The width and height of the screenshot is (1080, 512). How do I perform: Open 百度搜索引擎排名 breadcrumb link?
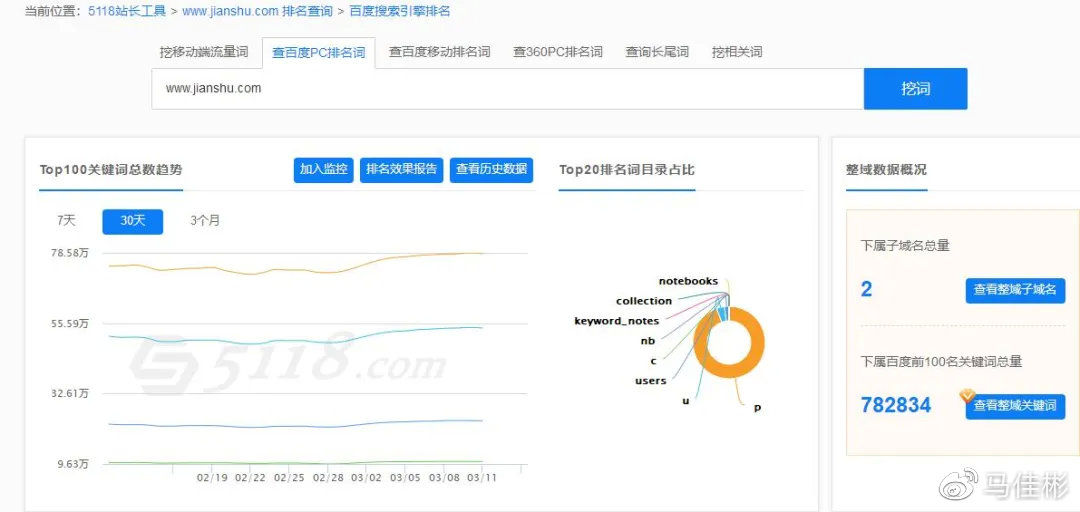click(x=399, y=11)
